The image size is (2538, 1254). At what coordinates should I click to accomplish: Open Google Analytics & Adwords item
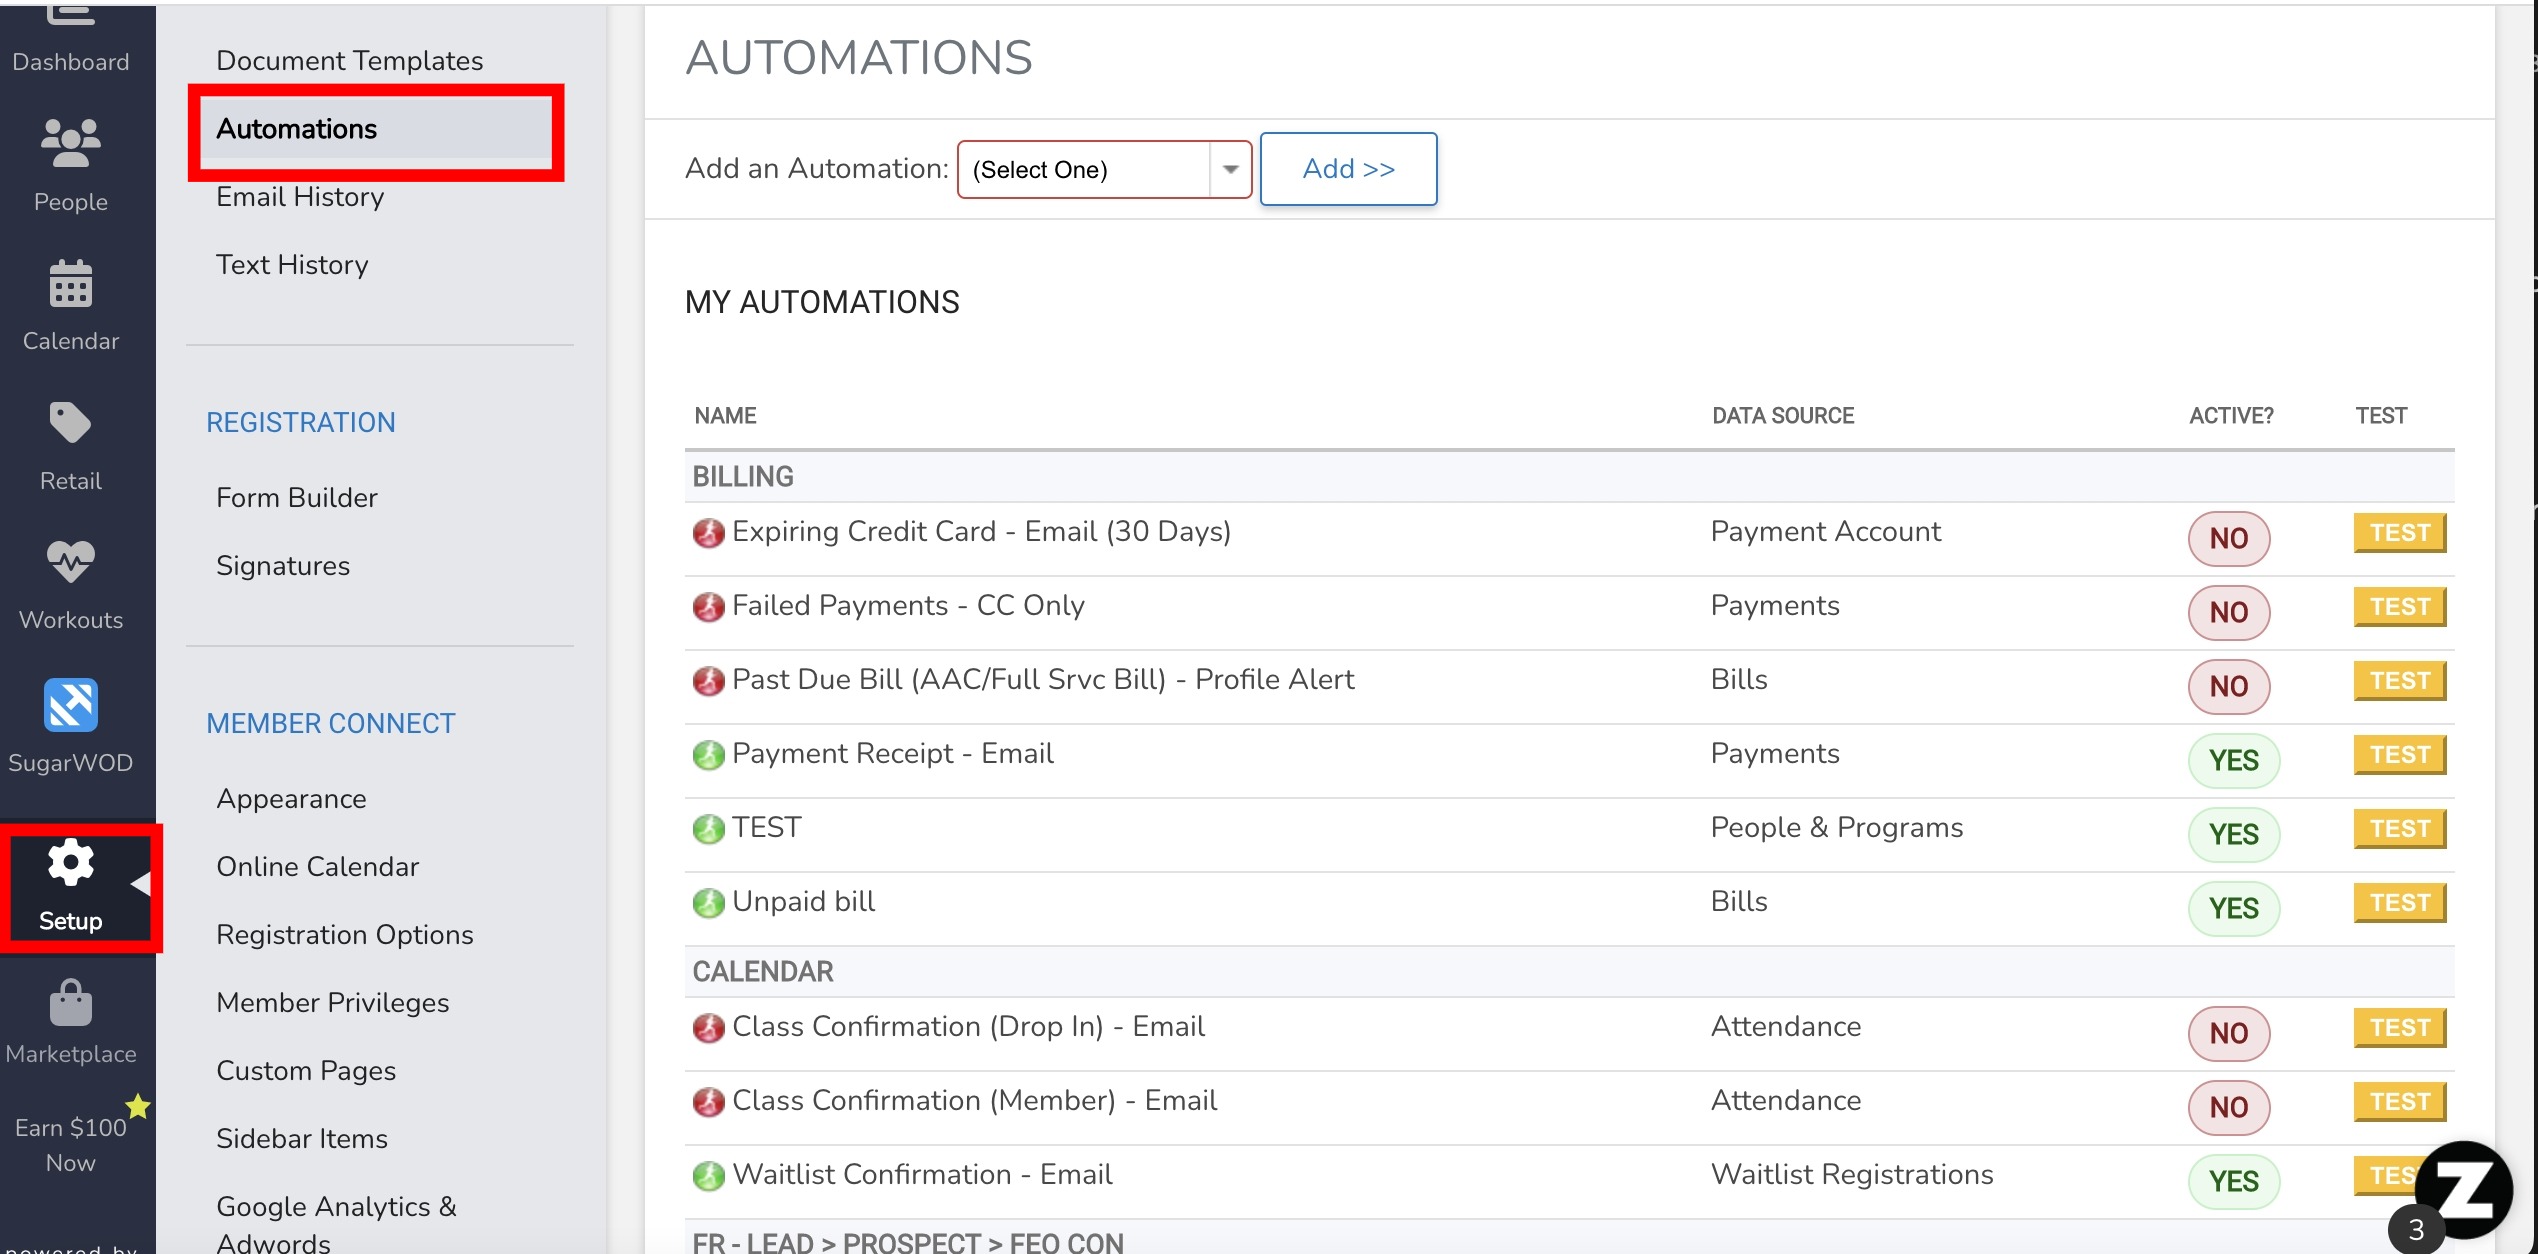coord(336,1223)
